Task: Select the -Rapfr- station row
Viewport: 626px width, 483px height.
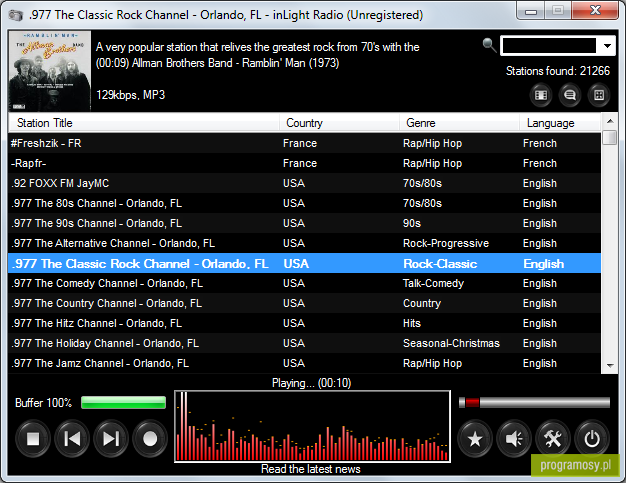Action: tap(304, 163)
